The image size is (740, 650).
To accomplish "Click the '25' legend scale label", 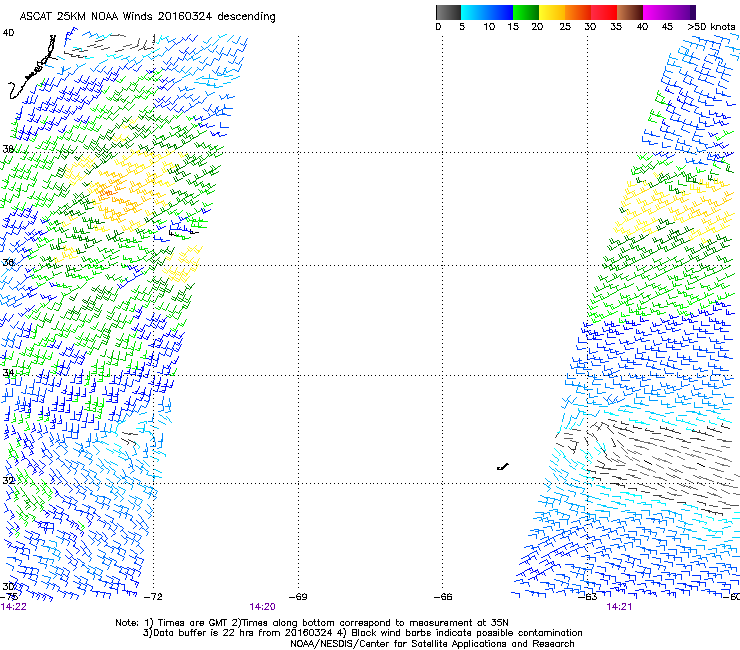I will [565, 27].
